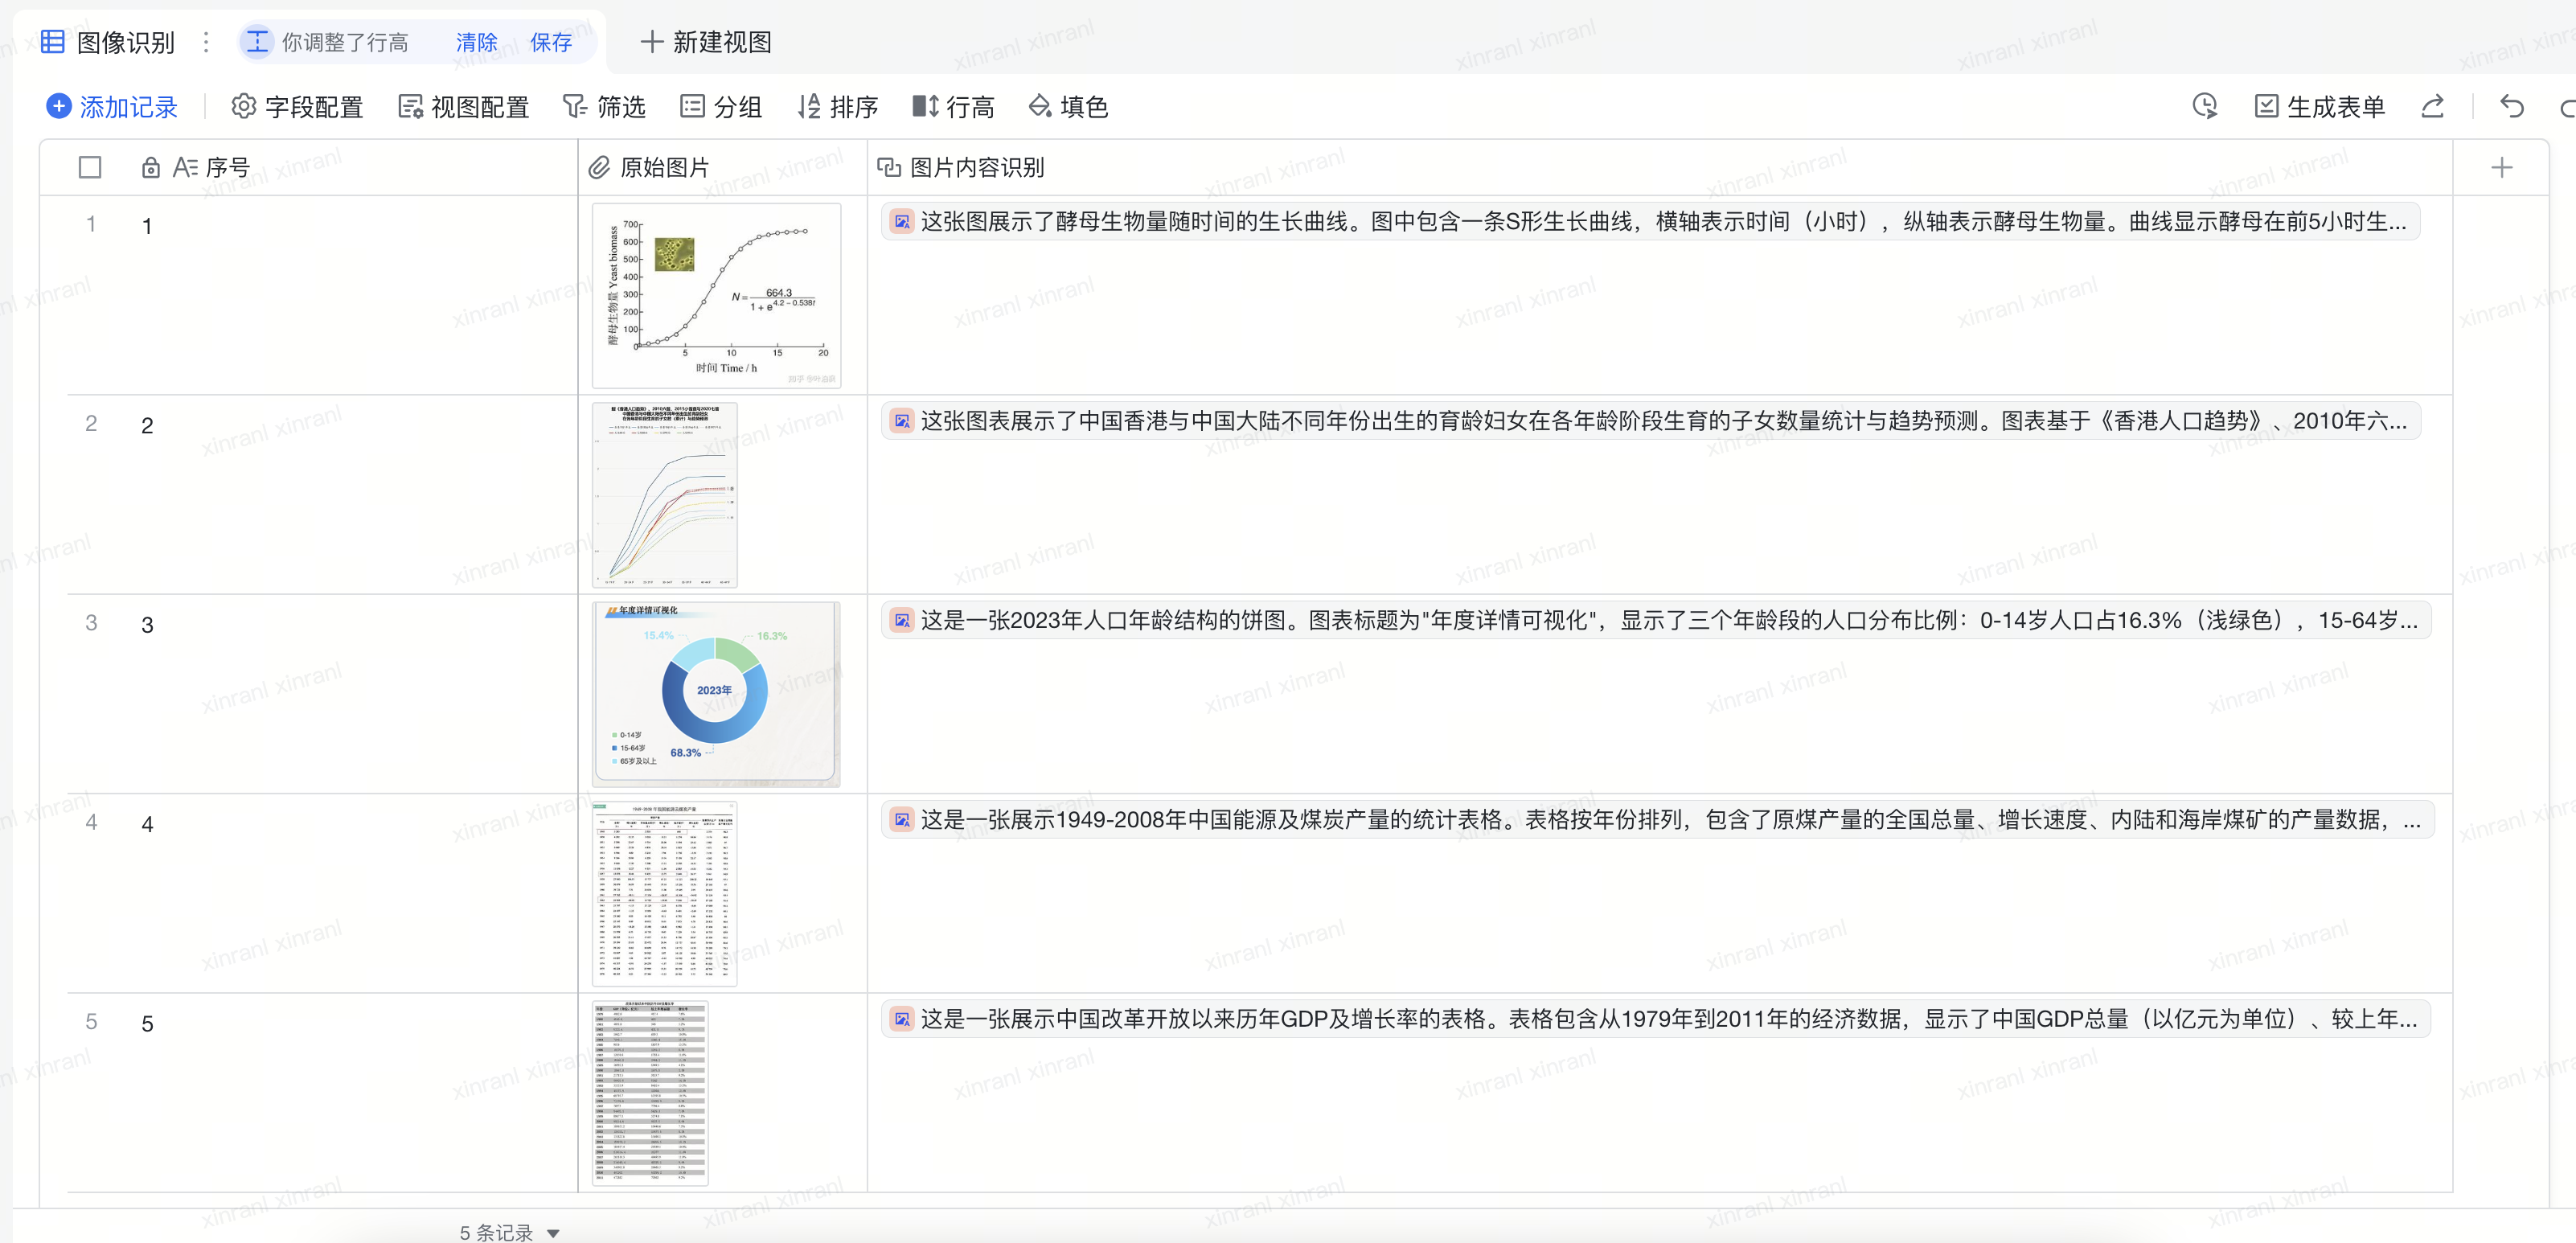Image resolution: width=2576 pixels, height=1243 pixels.
Task: Click the share arrow icon
Action: pos(2432,106)
